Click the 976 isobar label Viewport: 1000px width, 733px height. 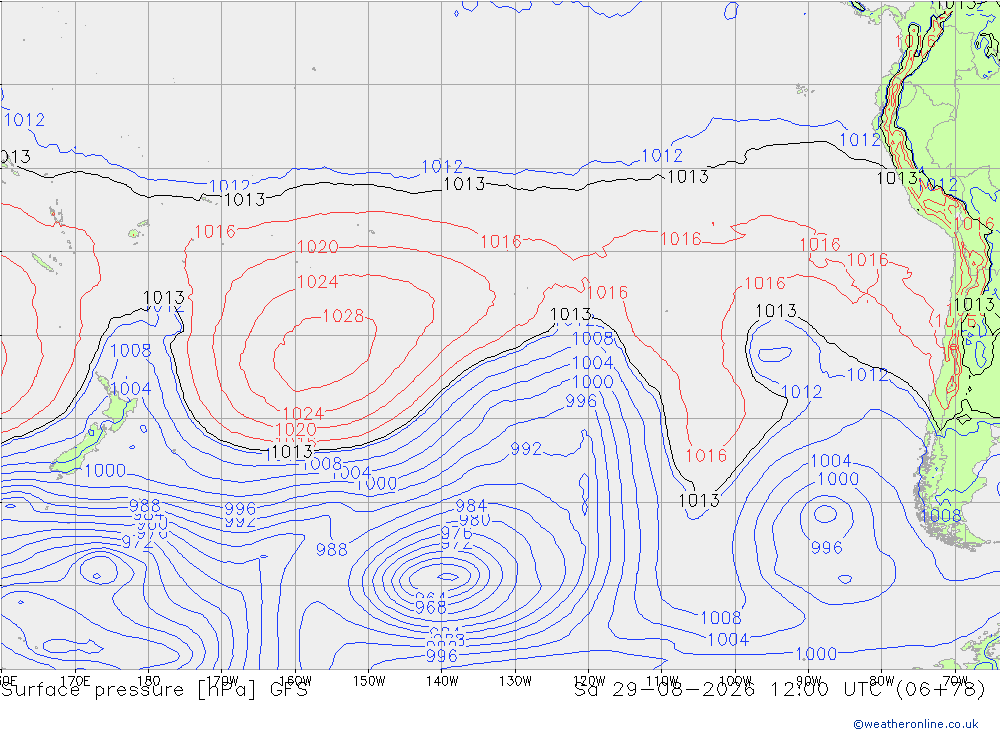tap(457, 533)
